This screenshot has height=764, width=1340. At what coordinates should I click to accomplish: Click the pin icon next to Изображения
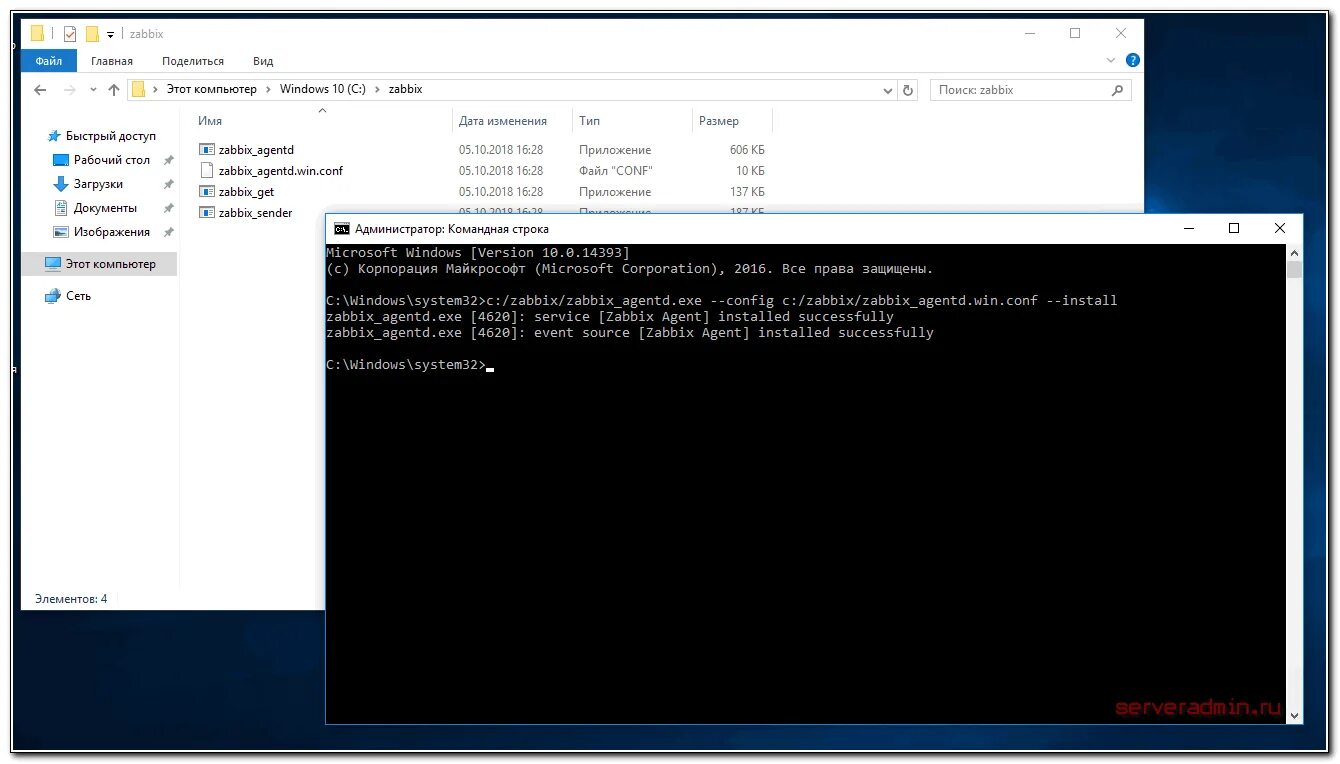point(168,232)
